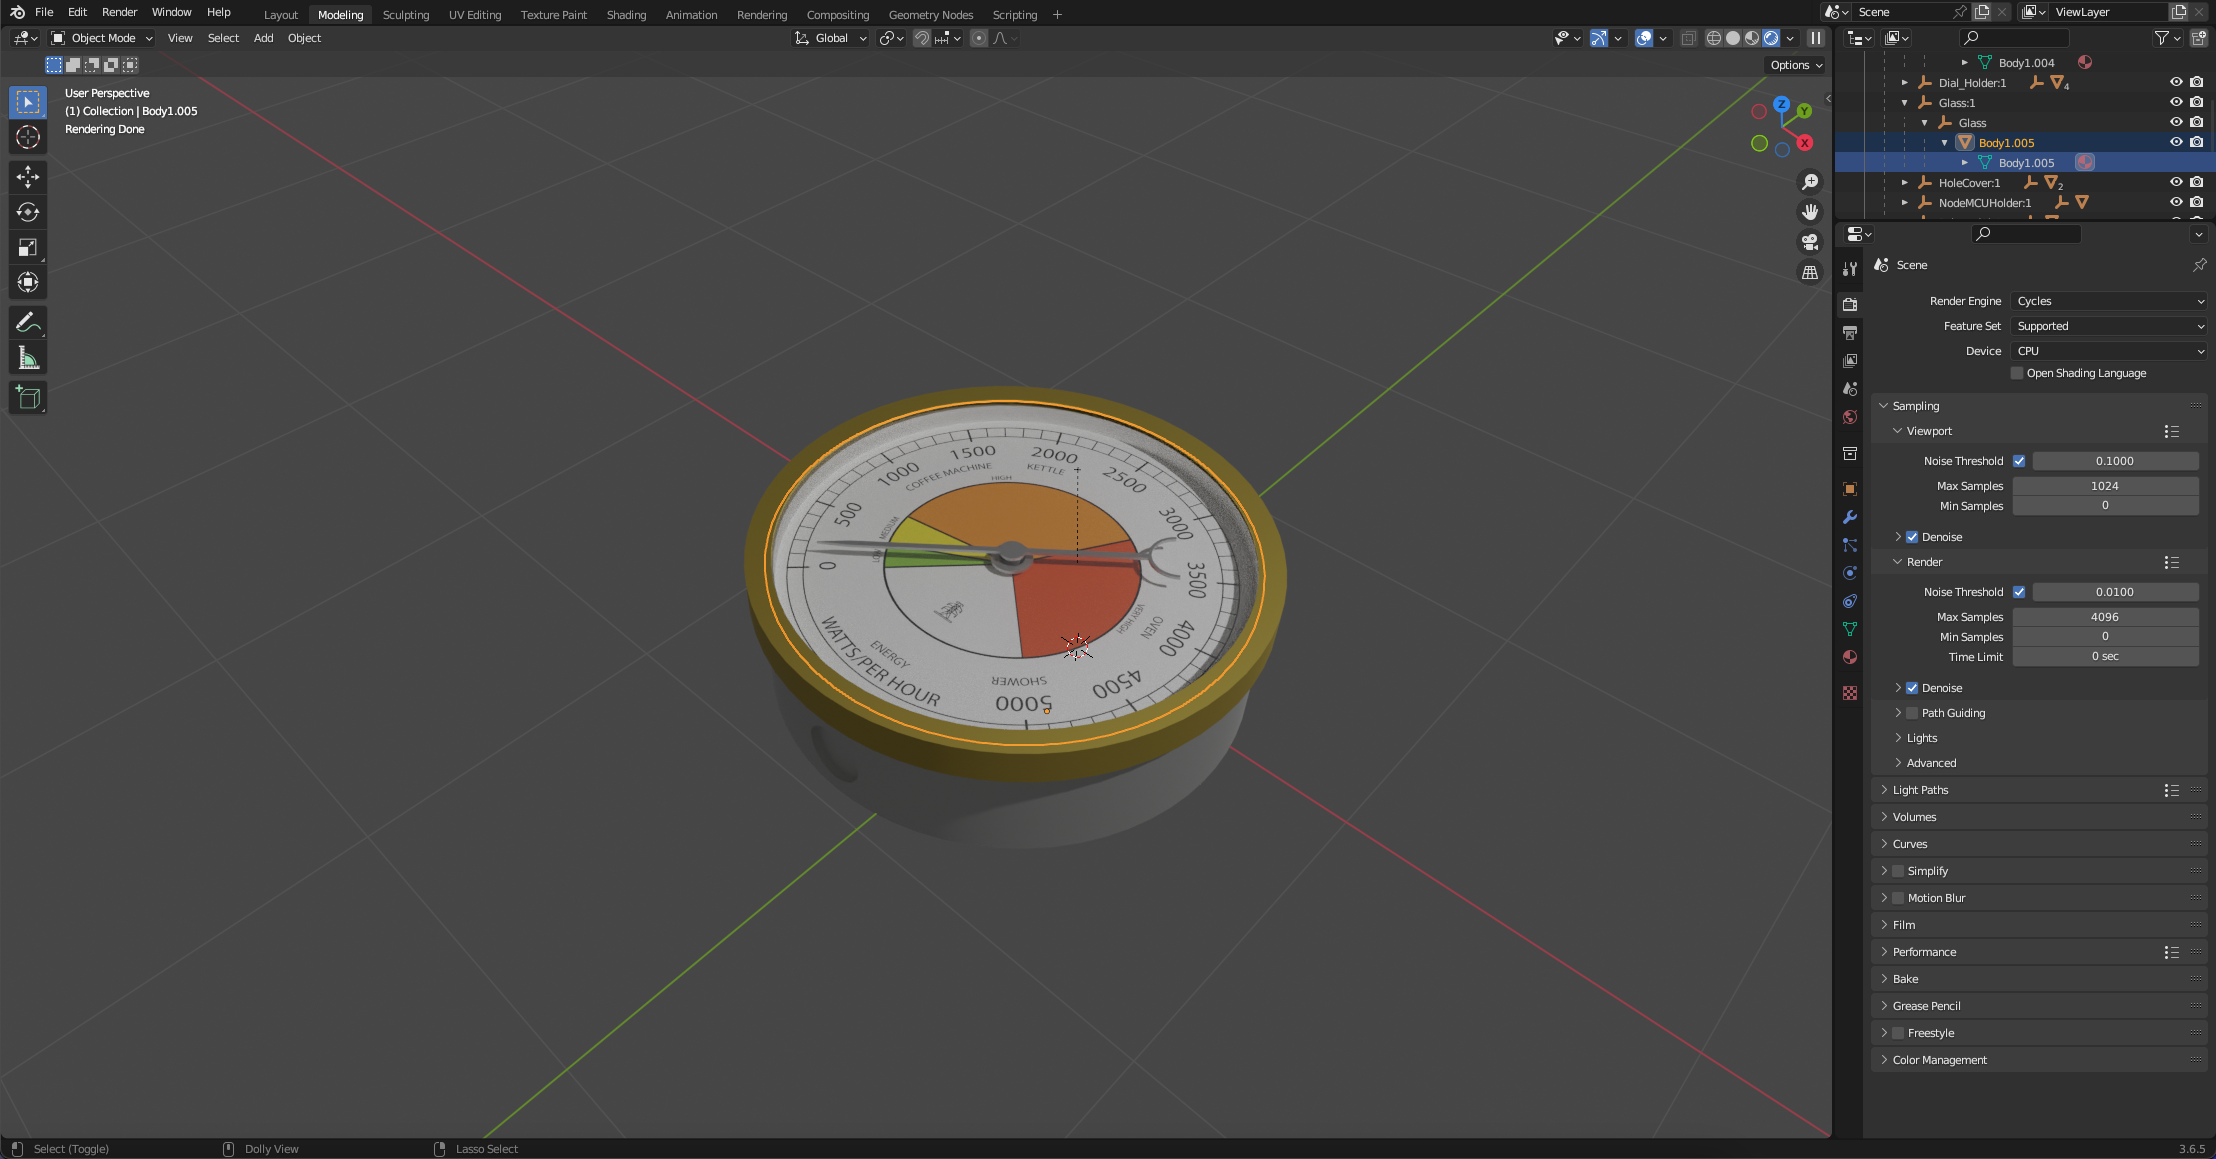The width and height of the screenshot is (2216, 1159).
Task: Enable the Path Guiding checkbox
Action: 1912,713
